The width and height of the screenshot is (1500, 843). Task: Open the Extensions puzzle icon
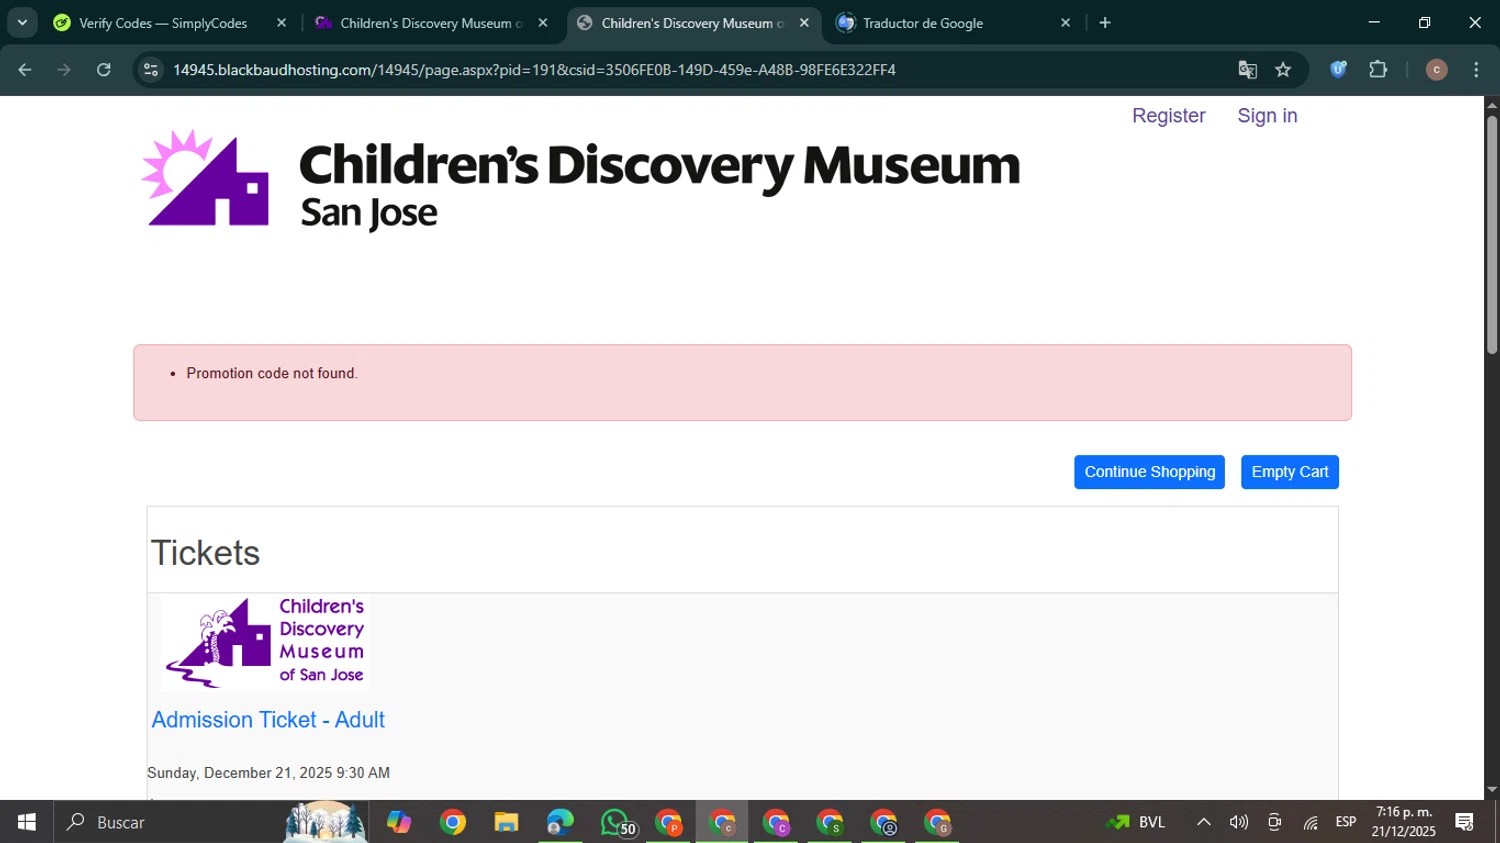(x=1378, y=69)
